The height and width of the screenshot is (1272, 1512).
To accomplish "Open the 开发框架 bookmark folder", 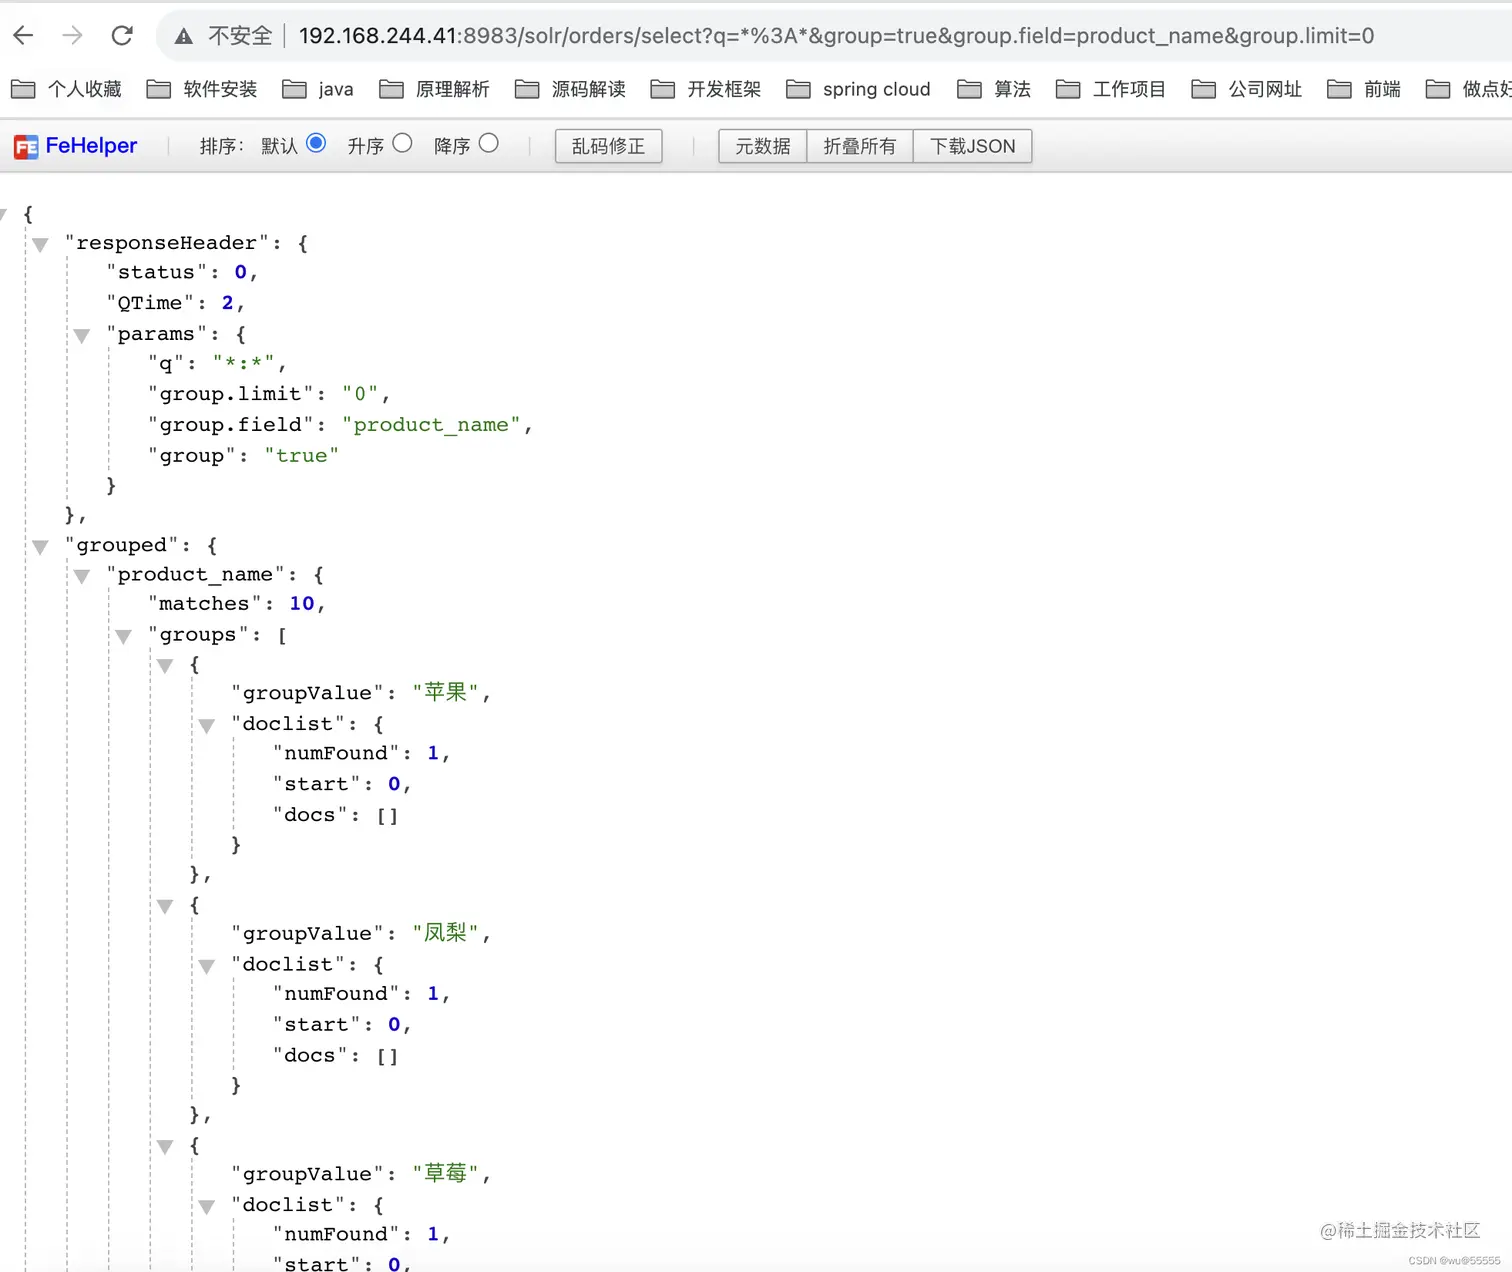I will [705, 89].
